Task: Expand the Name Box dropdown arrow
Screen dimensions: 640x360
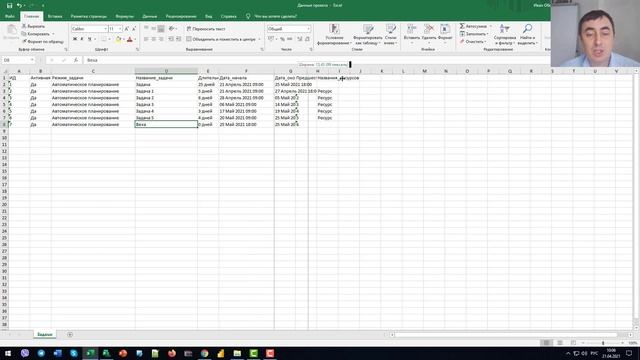Action: (32, 60)
